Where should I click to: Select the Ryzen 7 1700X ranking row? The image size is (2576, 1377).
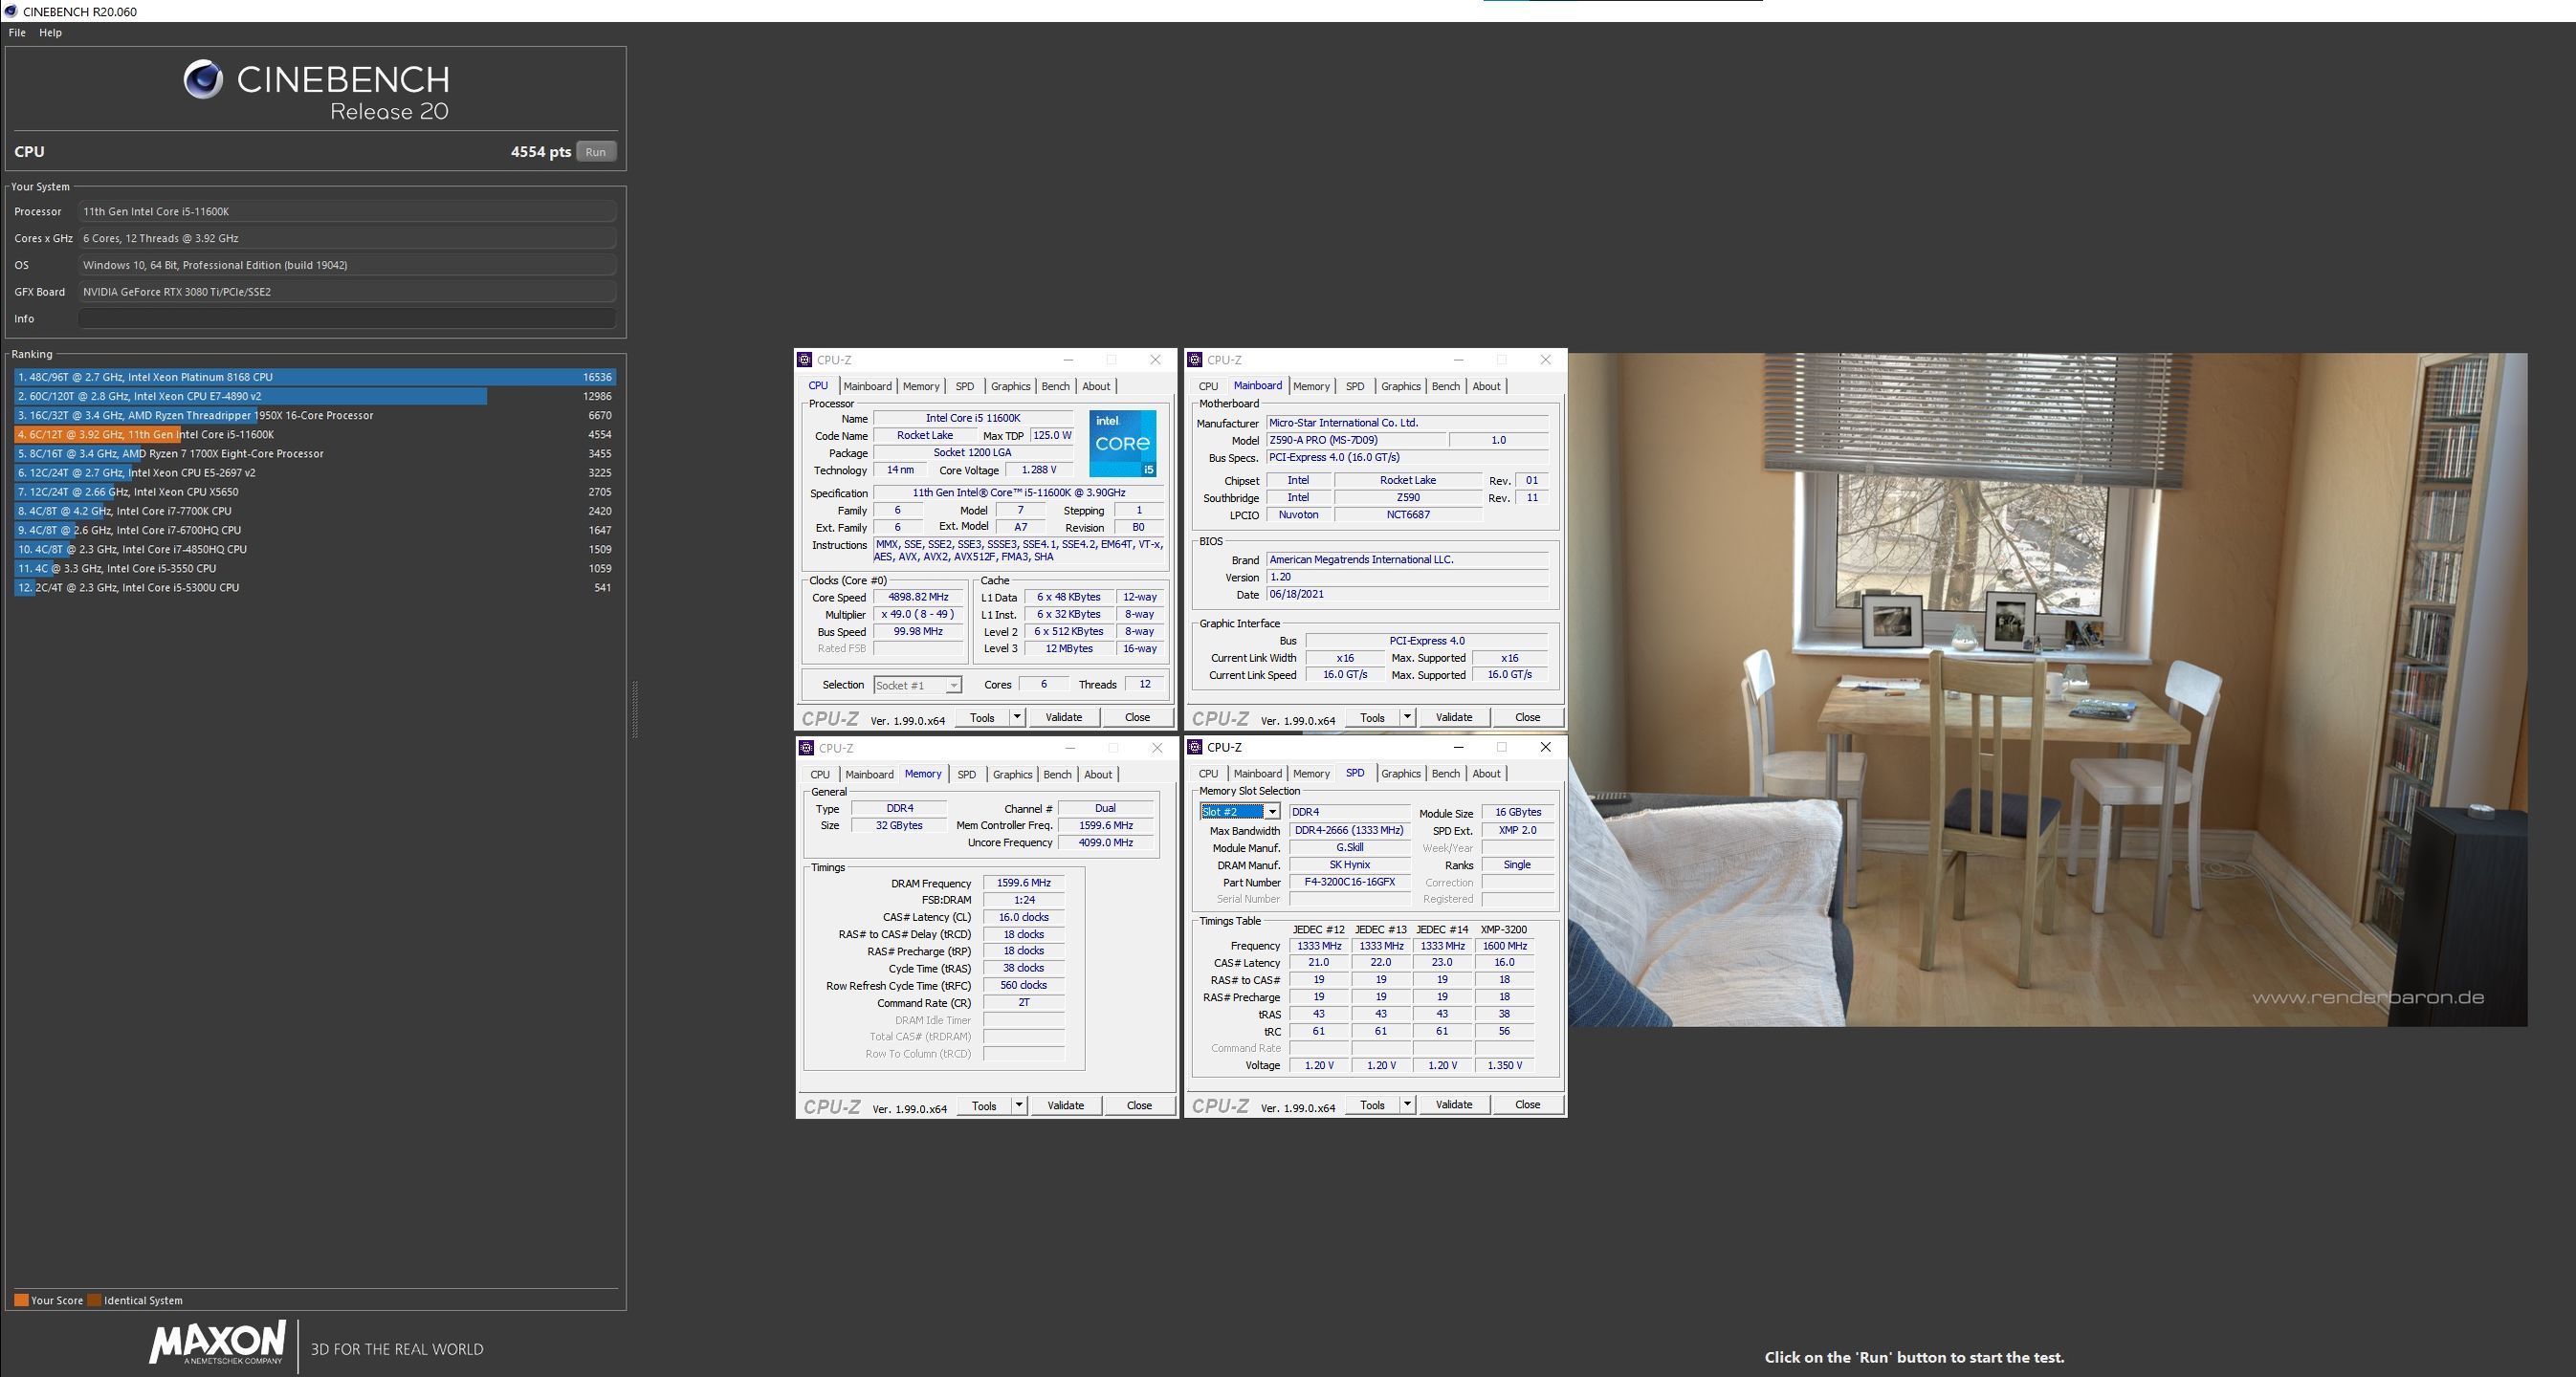click(x=314, y=453)
